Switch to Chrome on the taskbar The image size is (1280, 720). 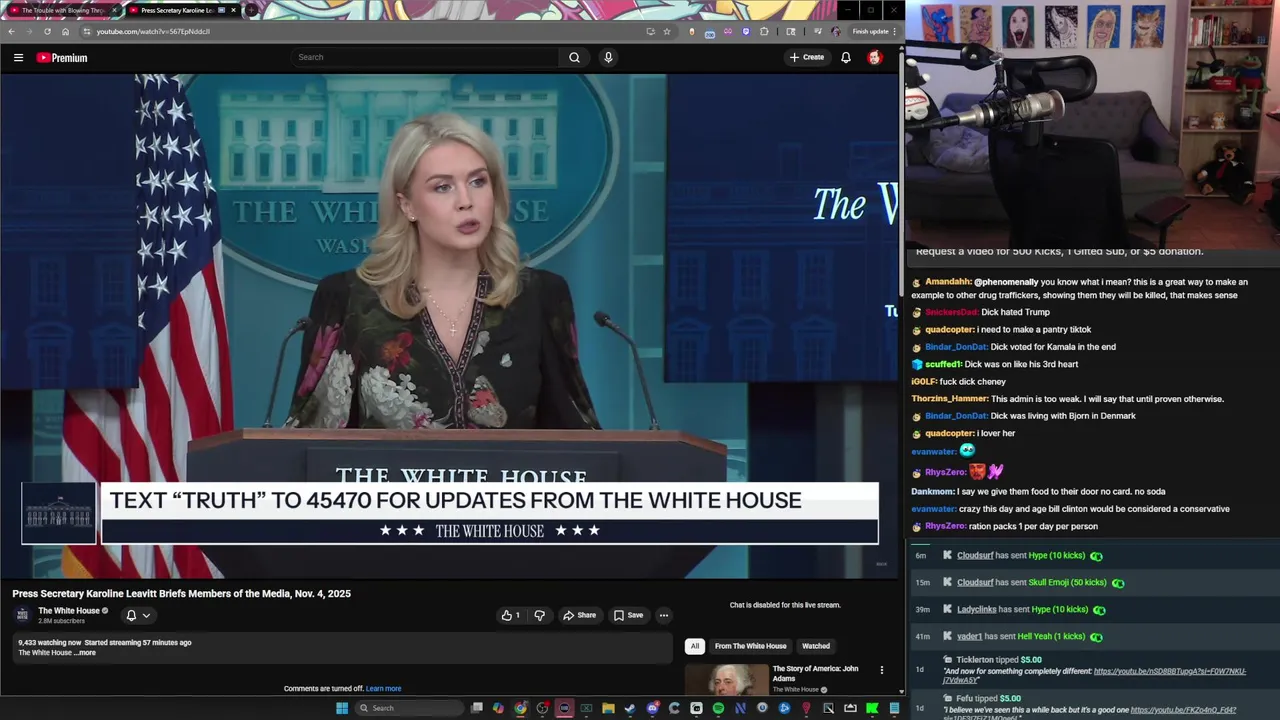coord(520,708)
